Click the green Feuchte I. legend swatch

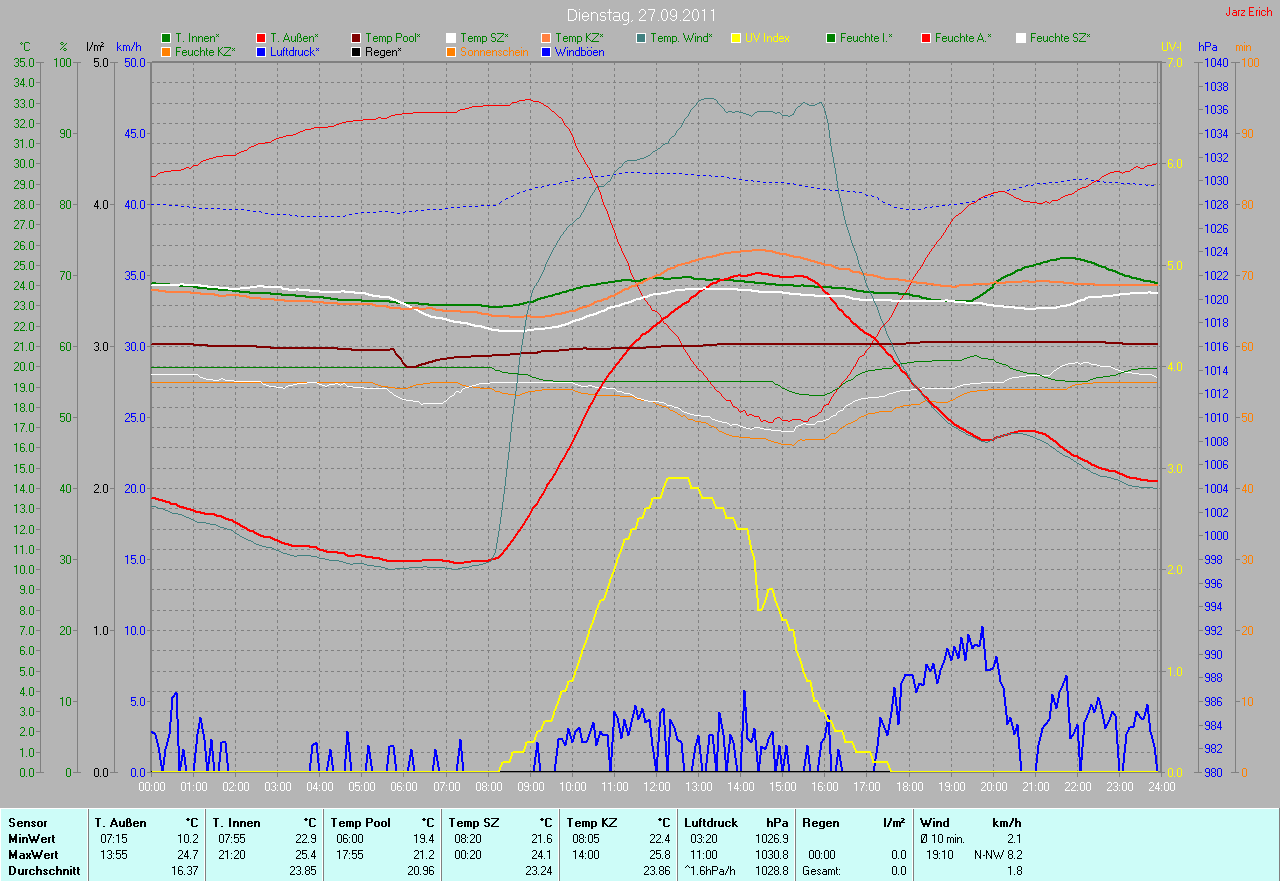click(x=831, y=38)
